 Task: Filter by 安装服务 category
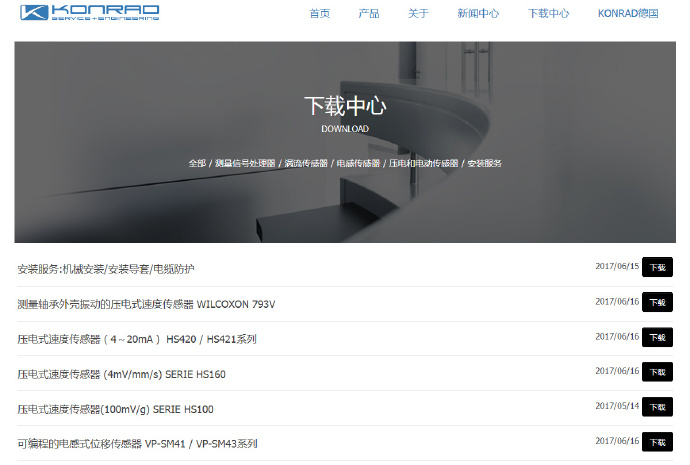(x=484, y=163)
